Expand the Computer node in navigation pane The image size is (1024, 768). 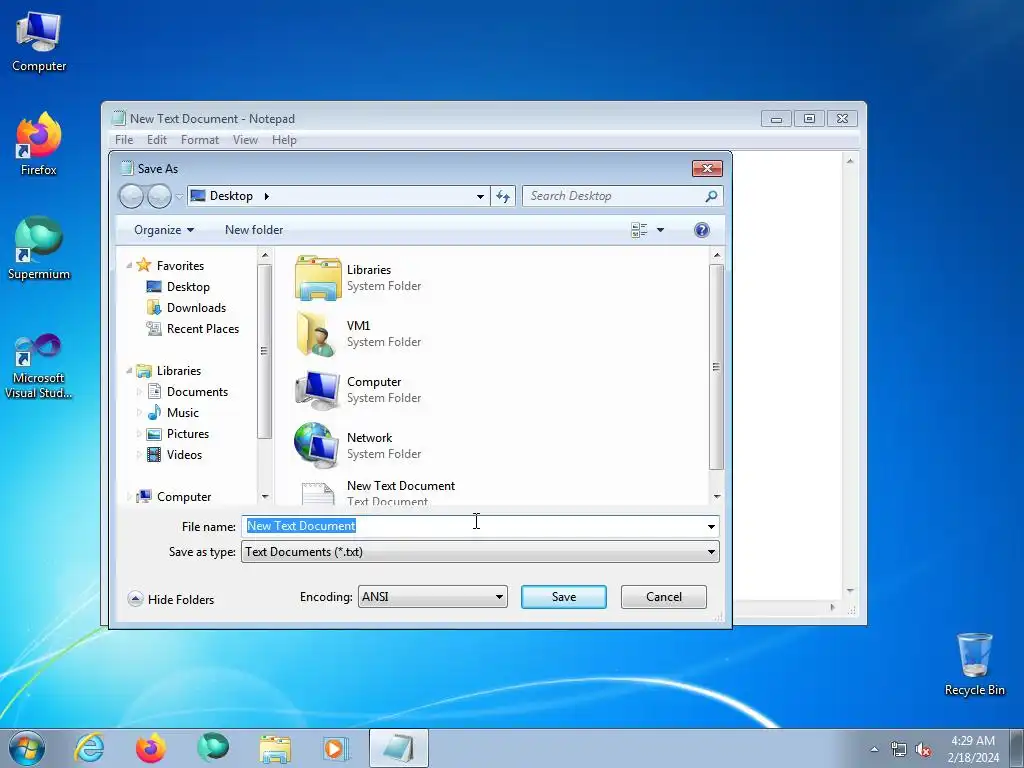click(x=129, y=497)
